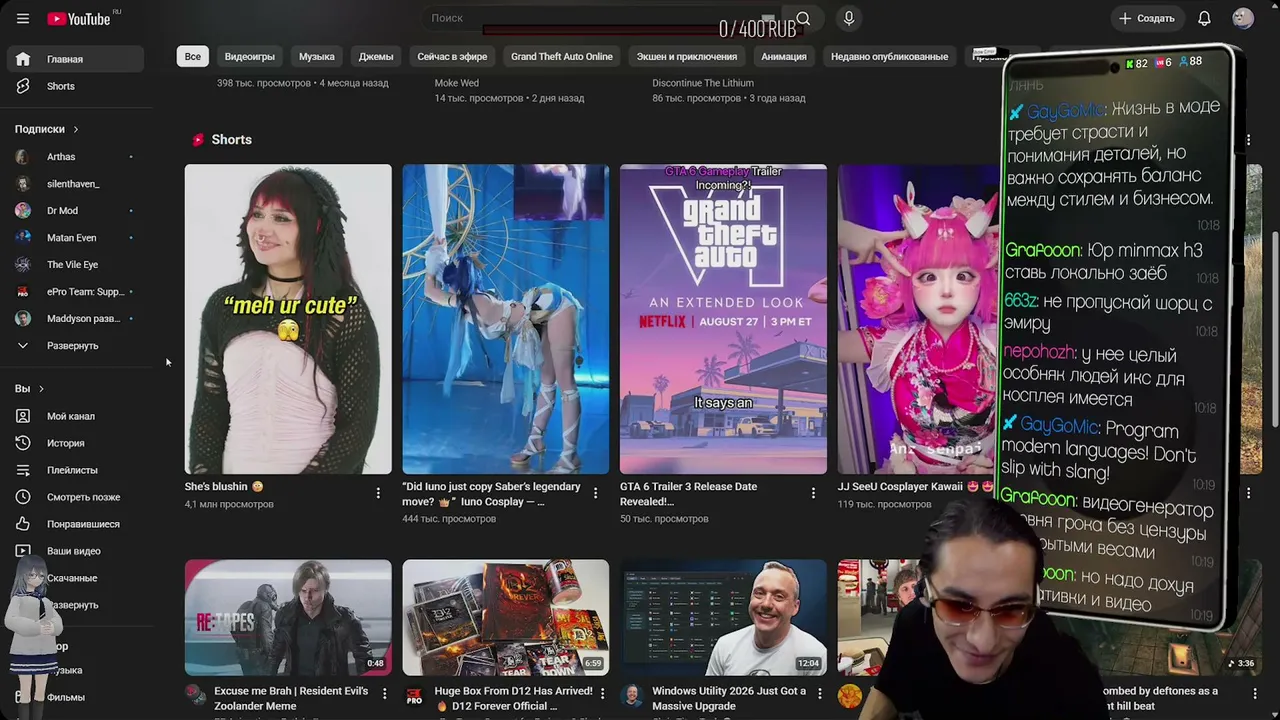1280x720 pixels.
Task: Play the JJ SeeU Cosplayer Kawaii short
Action: coord(920,319)
